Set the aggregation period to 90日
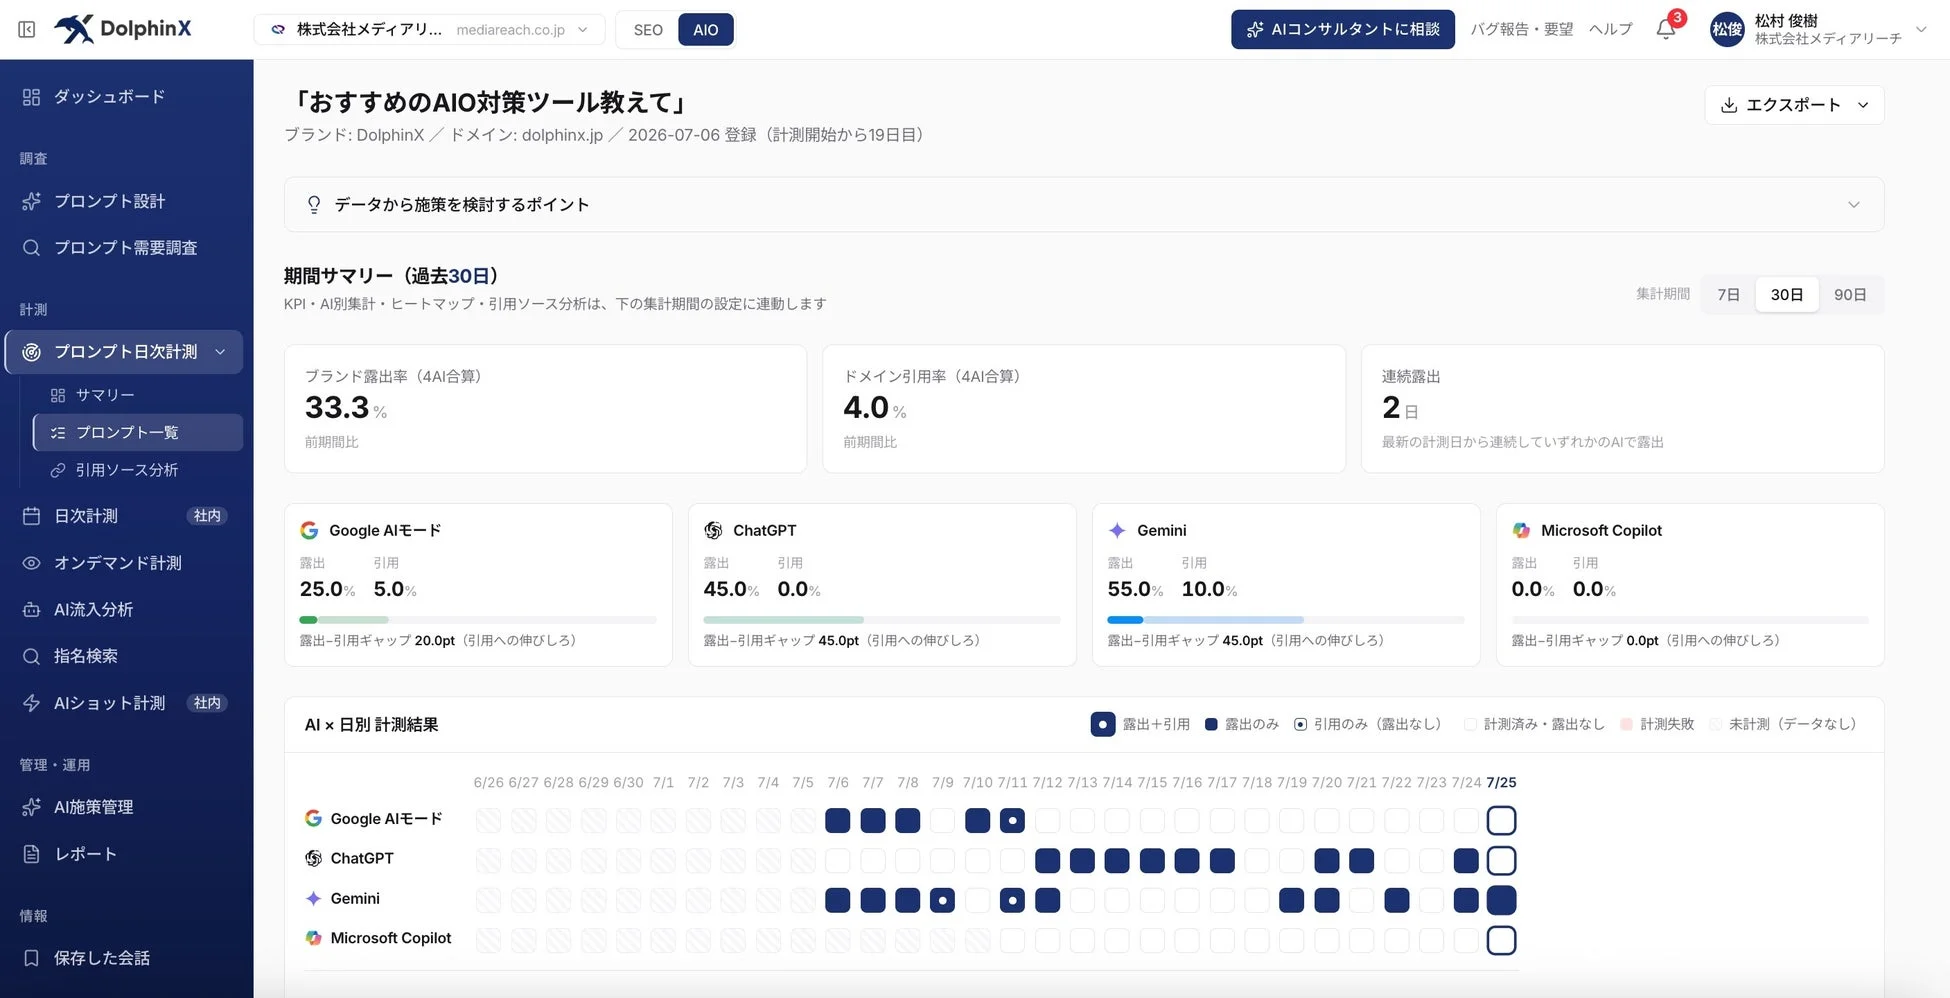1950x998 pixels. pos(1850,295)
